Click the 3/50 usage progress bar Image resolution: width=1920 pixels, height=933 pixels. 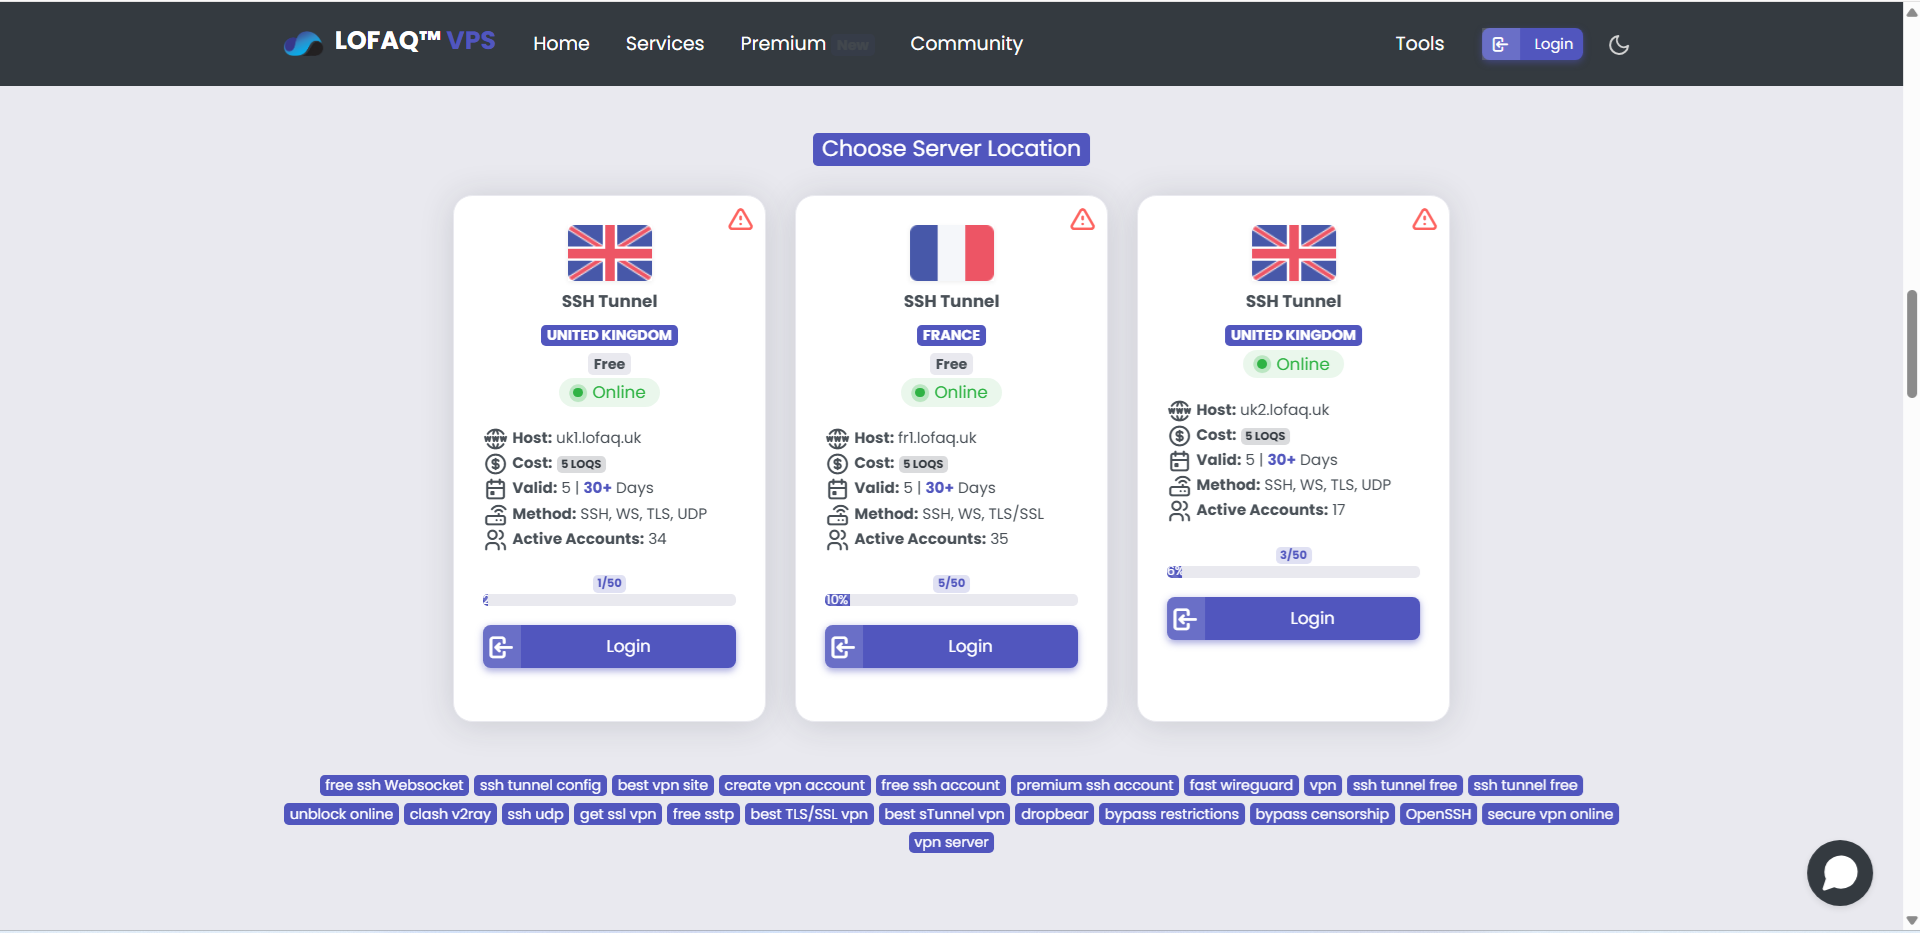1293,572
